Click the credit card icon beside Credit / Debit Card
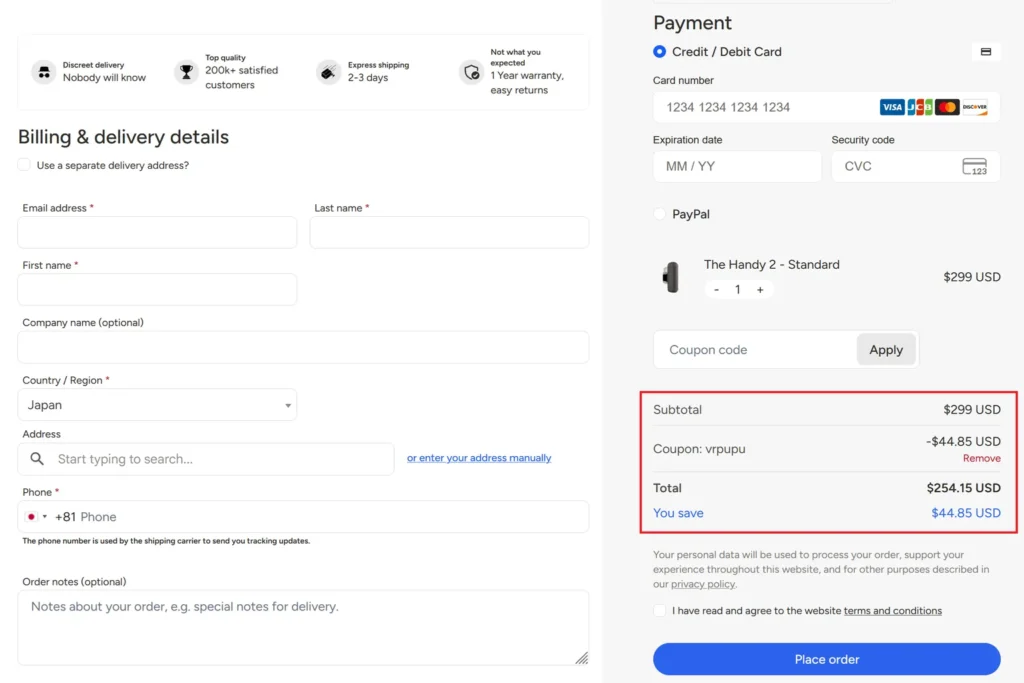This screenshot has height=683, width=1024. [x=985, y=52]
